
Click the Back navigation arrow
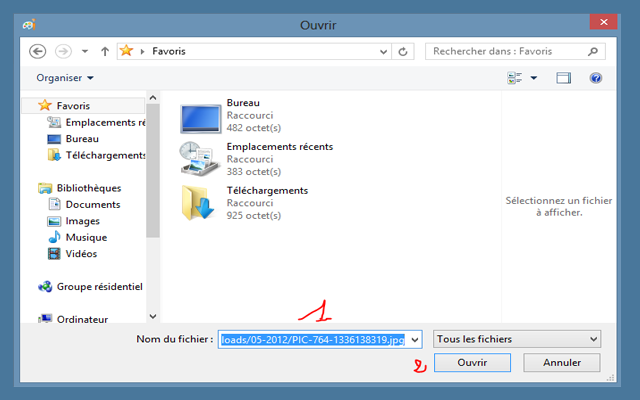(38, 51)
